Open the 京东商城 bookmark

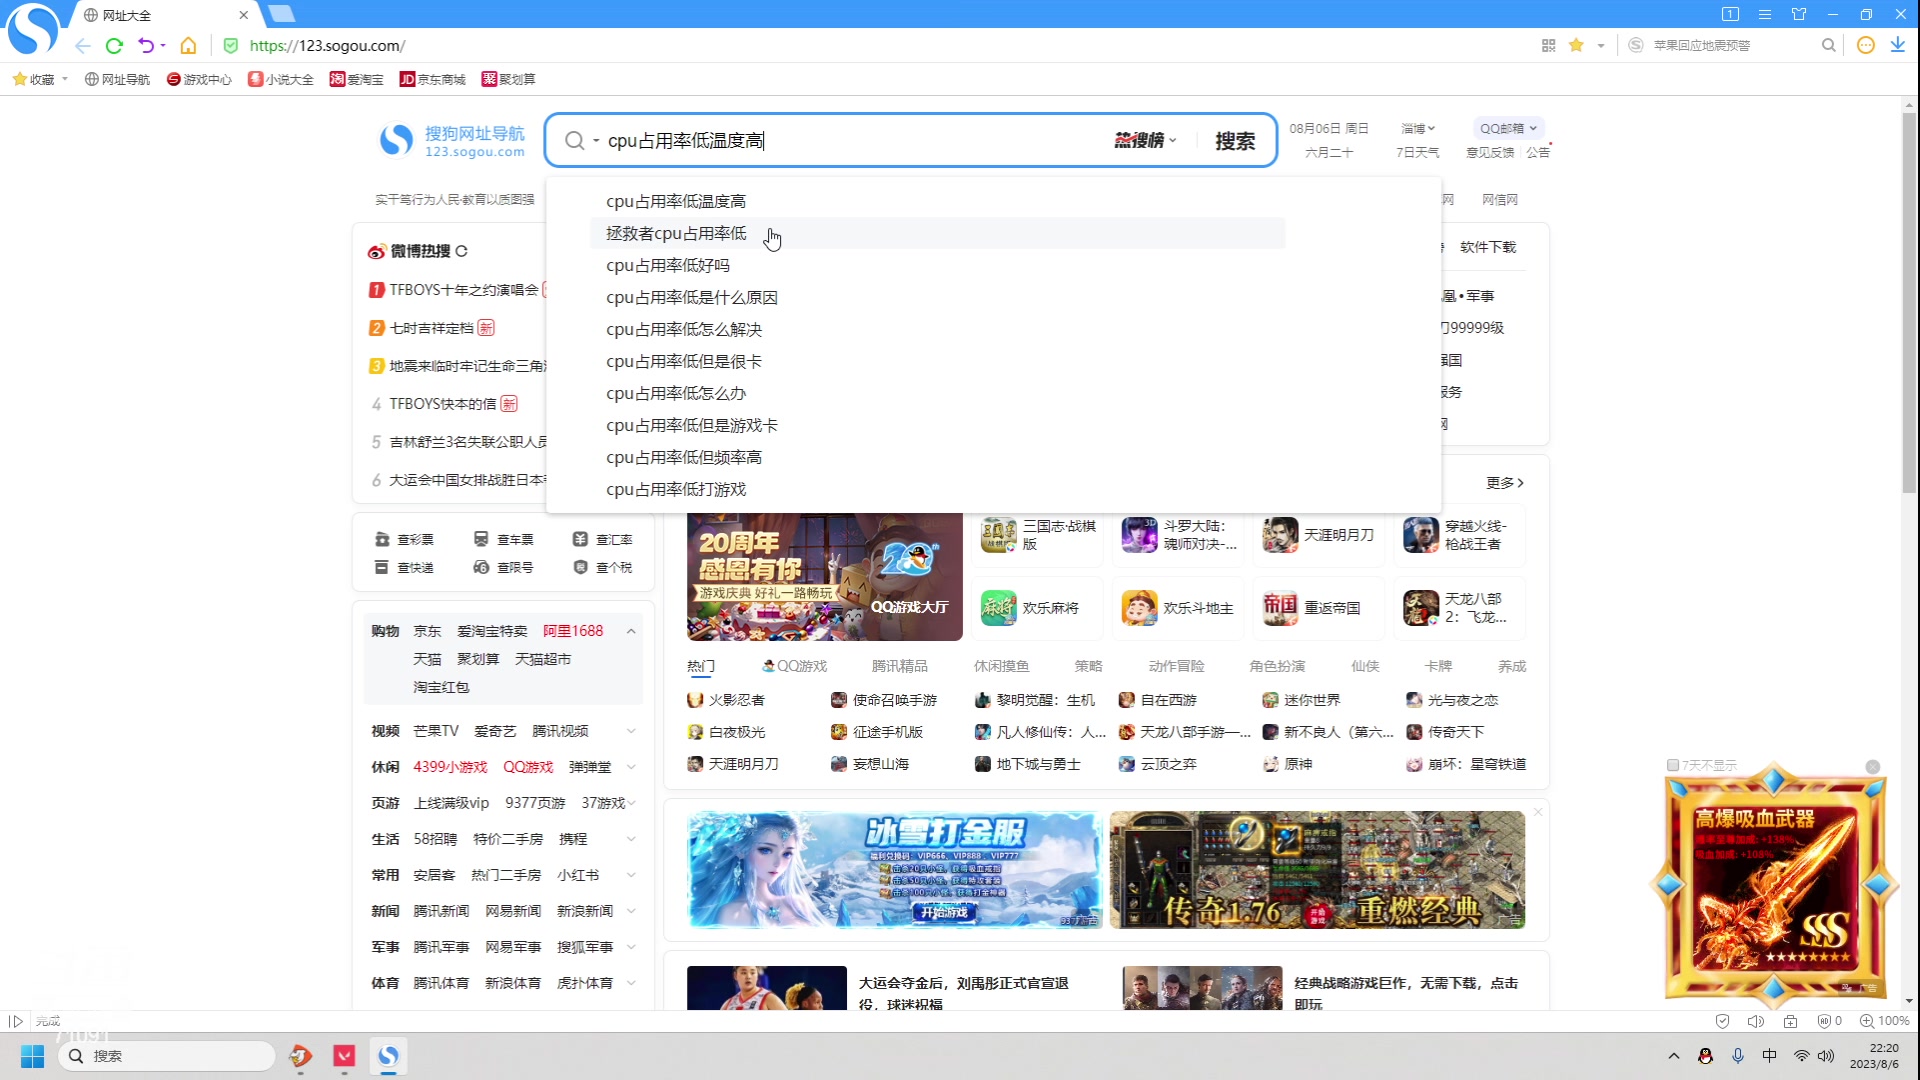(x=432, y=79)
